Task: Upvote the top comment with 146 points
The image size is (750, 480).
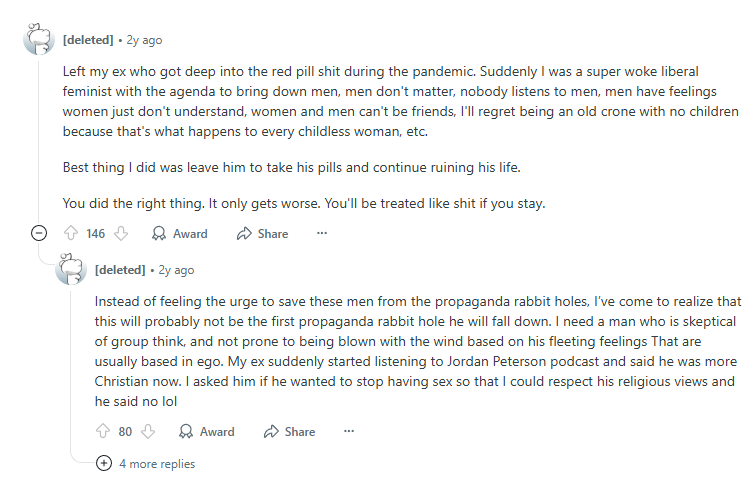Action: point(71,233)
